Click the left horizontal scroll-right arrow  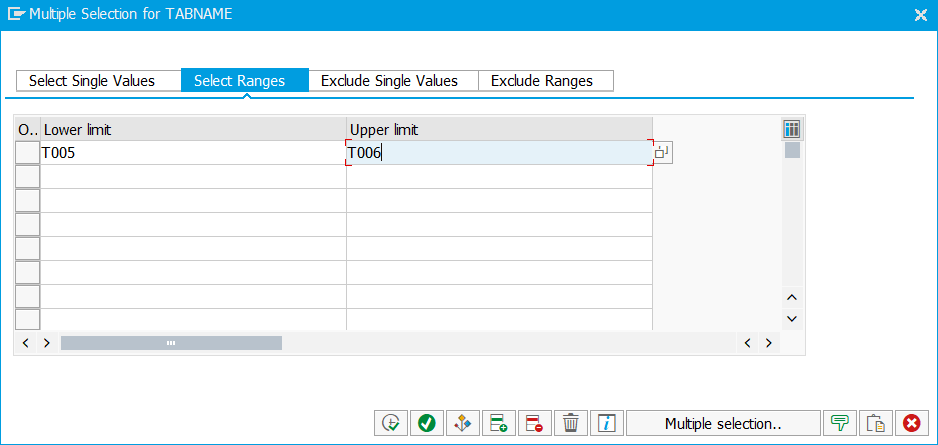click(47, 343)
